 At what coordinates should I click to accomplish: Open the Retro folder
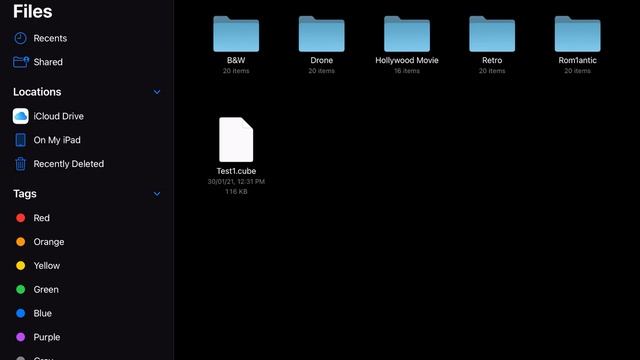click(492, 34)
